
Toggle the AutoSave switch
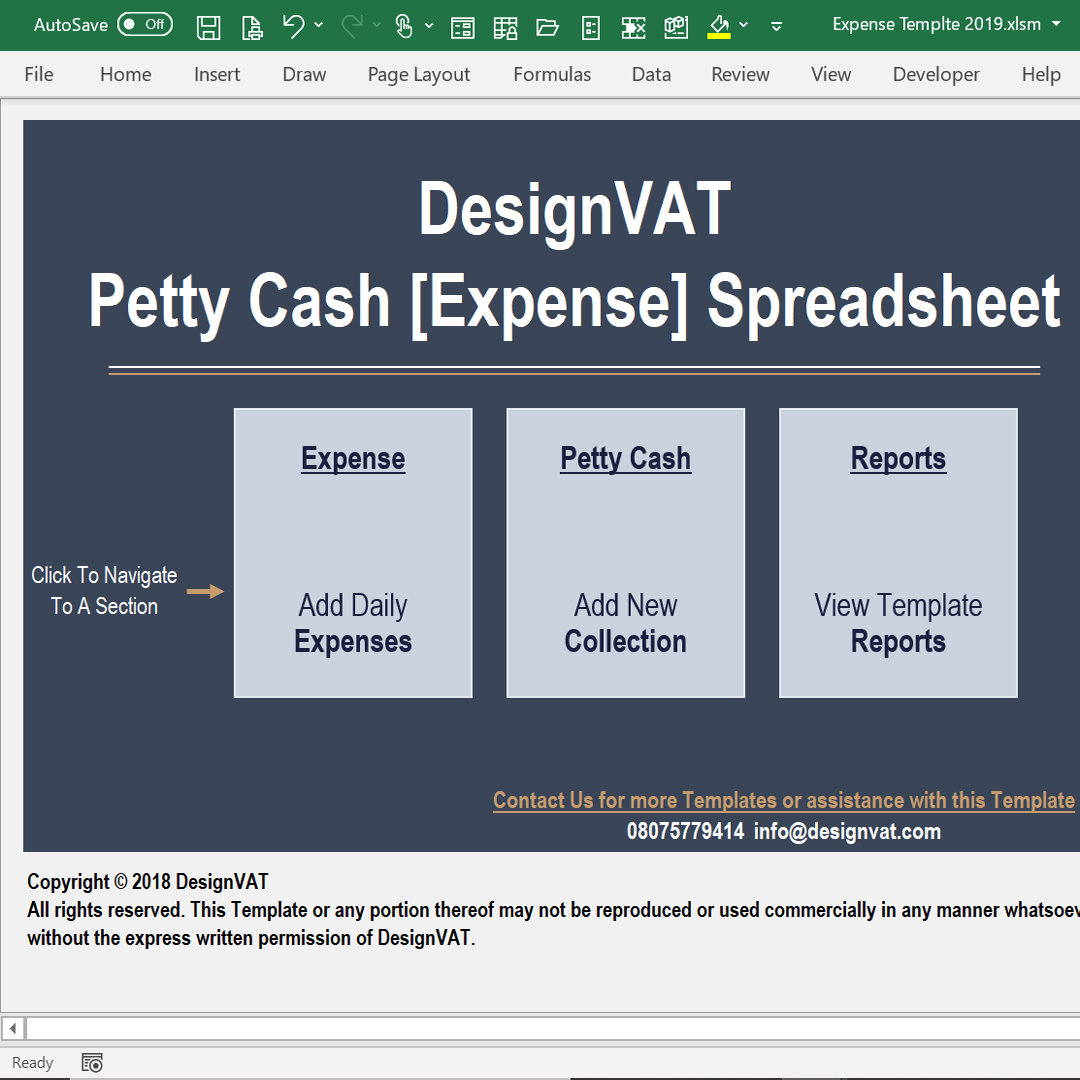(145, 25)
